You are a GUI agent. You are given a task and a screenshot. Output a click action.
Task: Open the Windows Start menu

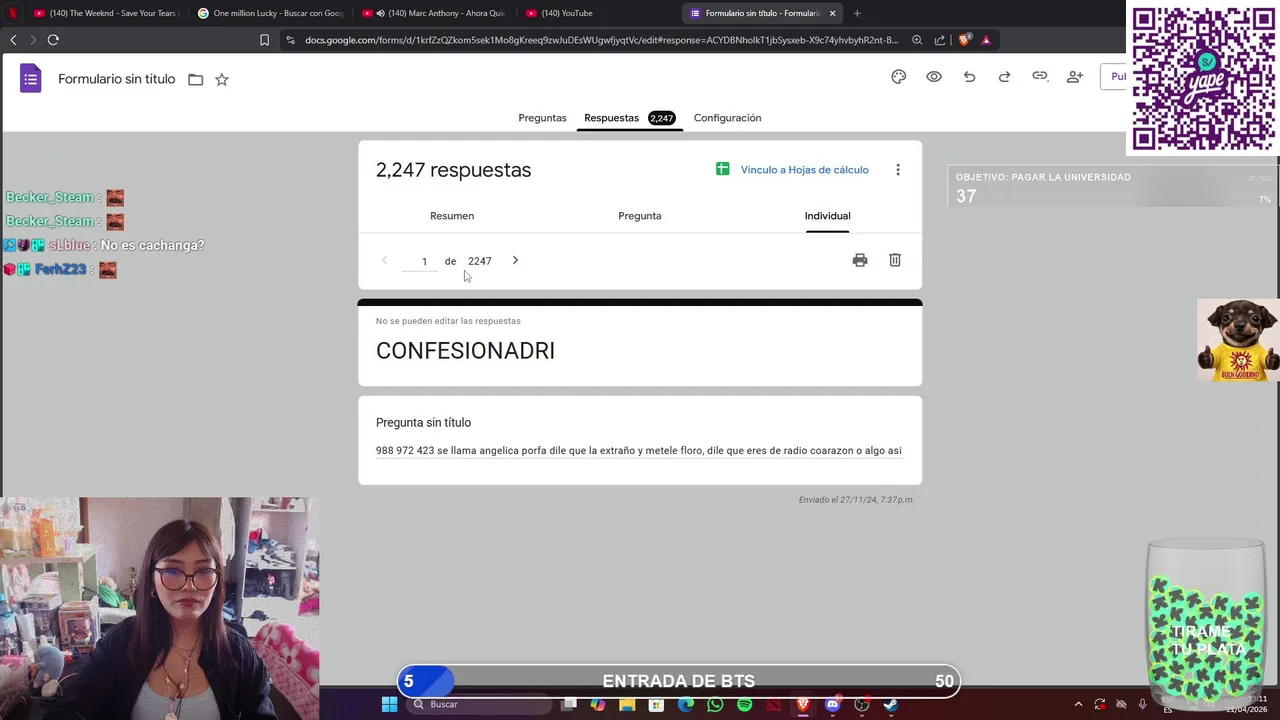pos(389,705)
